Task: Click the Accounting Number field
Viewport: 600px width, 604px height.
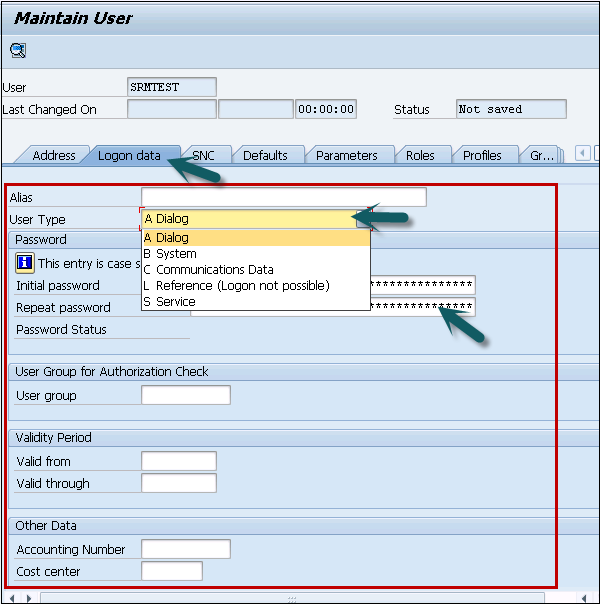Action: tap(186, 549)
